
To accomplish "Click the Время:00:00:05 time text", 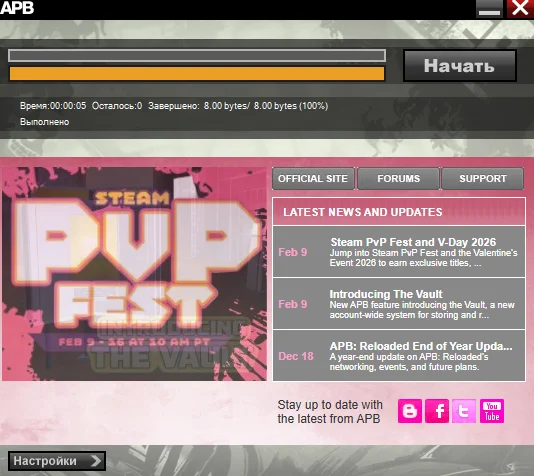I will pos(53,106).
